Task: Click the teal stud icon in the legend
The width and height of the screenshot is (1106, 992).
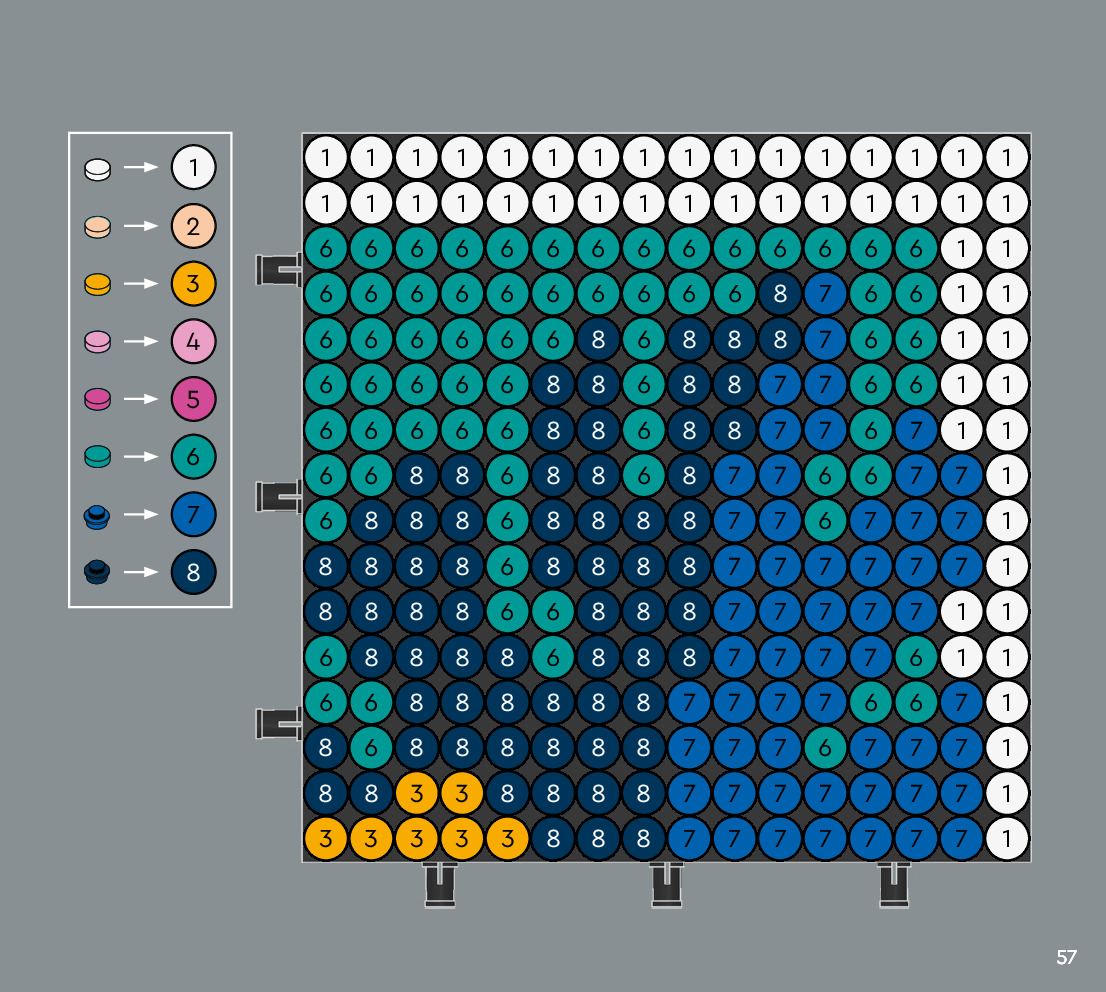Action: (97, 457)
